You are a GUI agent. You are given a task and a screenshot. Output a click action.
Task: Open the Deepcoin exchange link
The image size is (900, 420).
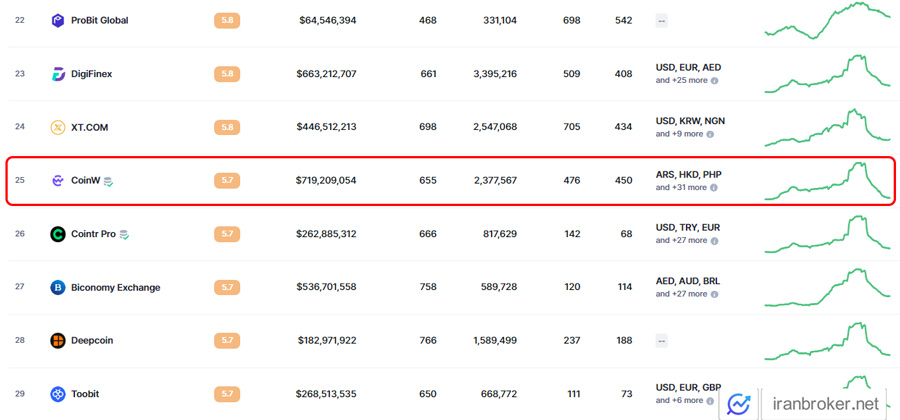[x=92, y=341]
